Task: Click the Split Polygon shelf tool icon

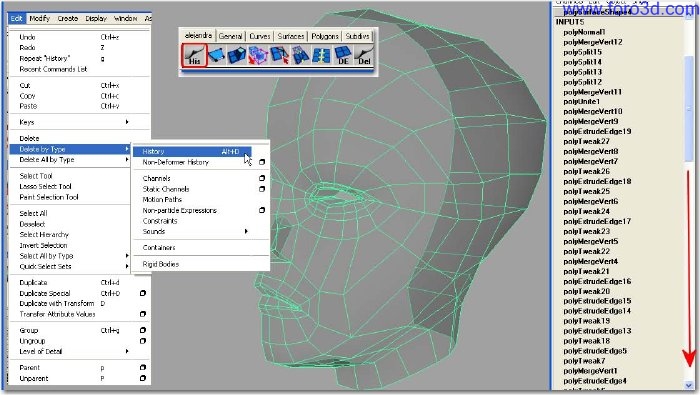Action: click(300, 55)
